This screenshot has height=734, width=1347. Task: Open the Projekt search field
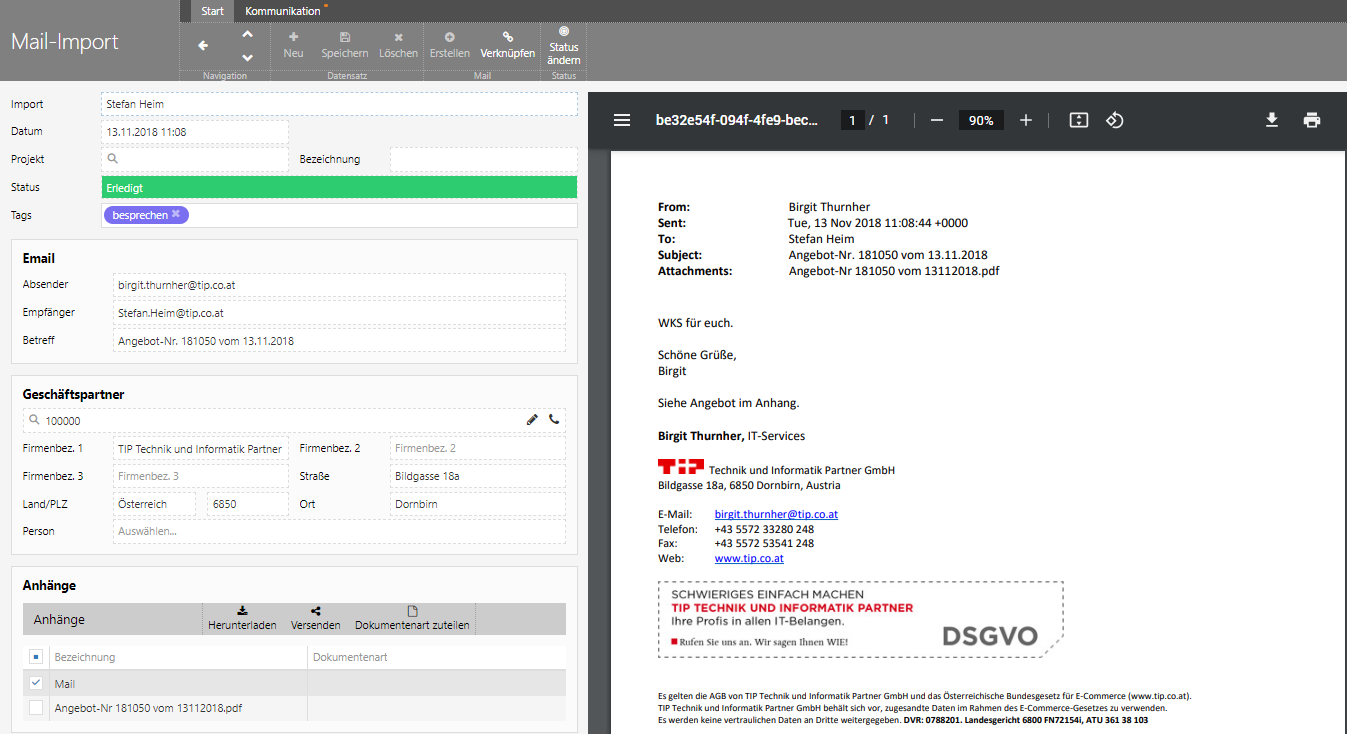pos(195,159)
